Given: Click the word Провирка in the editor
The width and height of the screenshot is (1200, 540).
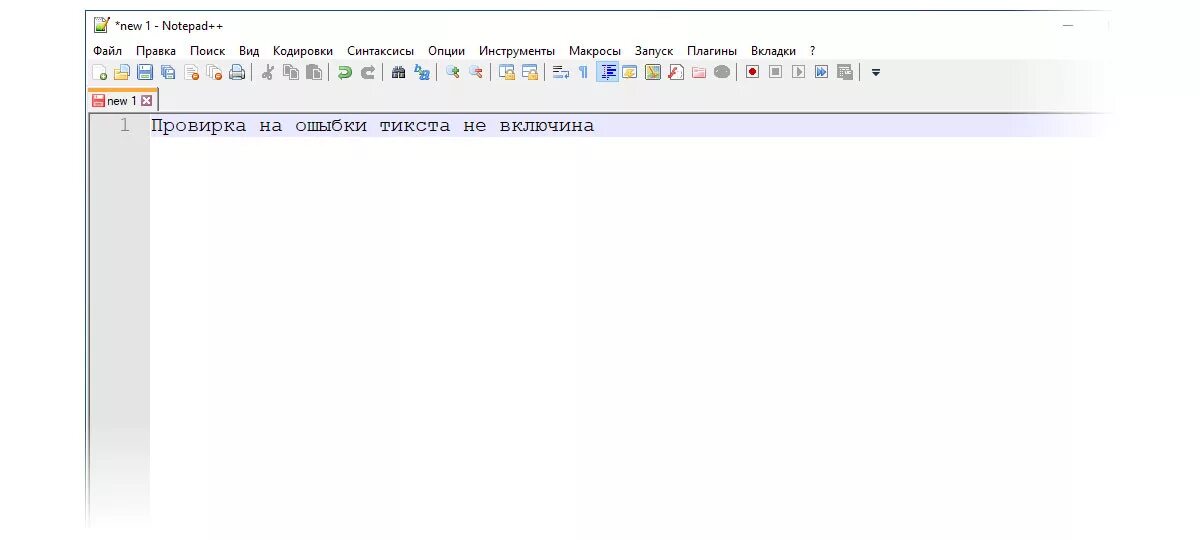Looking at the screenshot, I should point(198,126).
